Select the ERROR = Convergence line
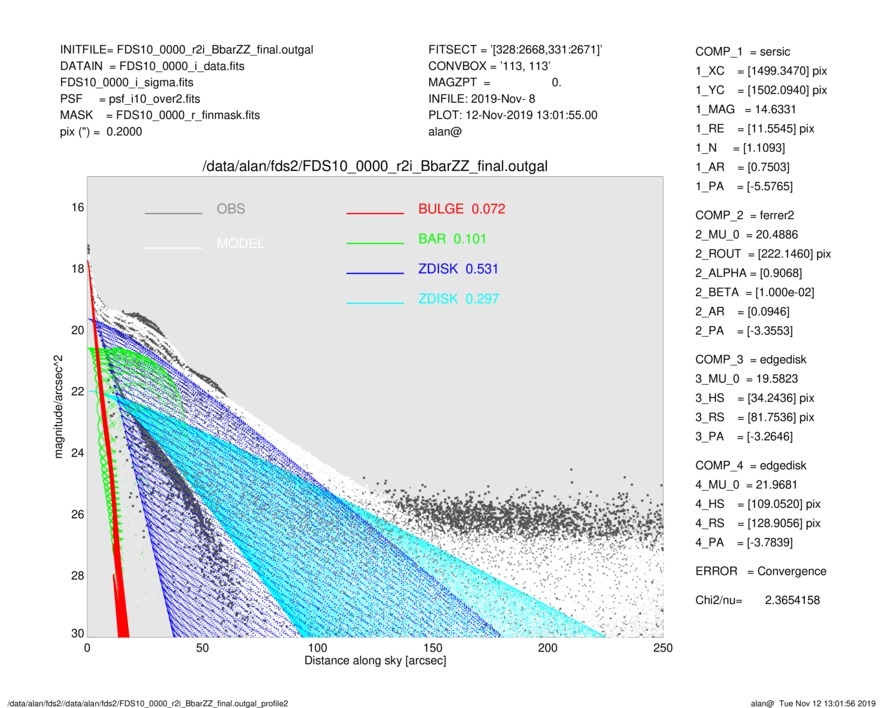 coord(761,571)
